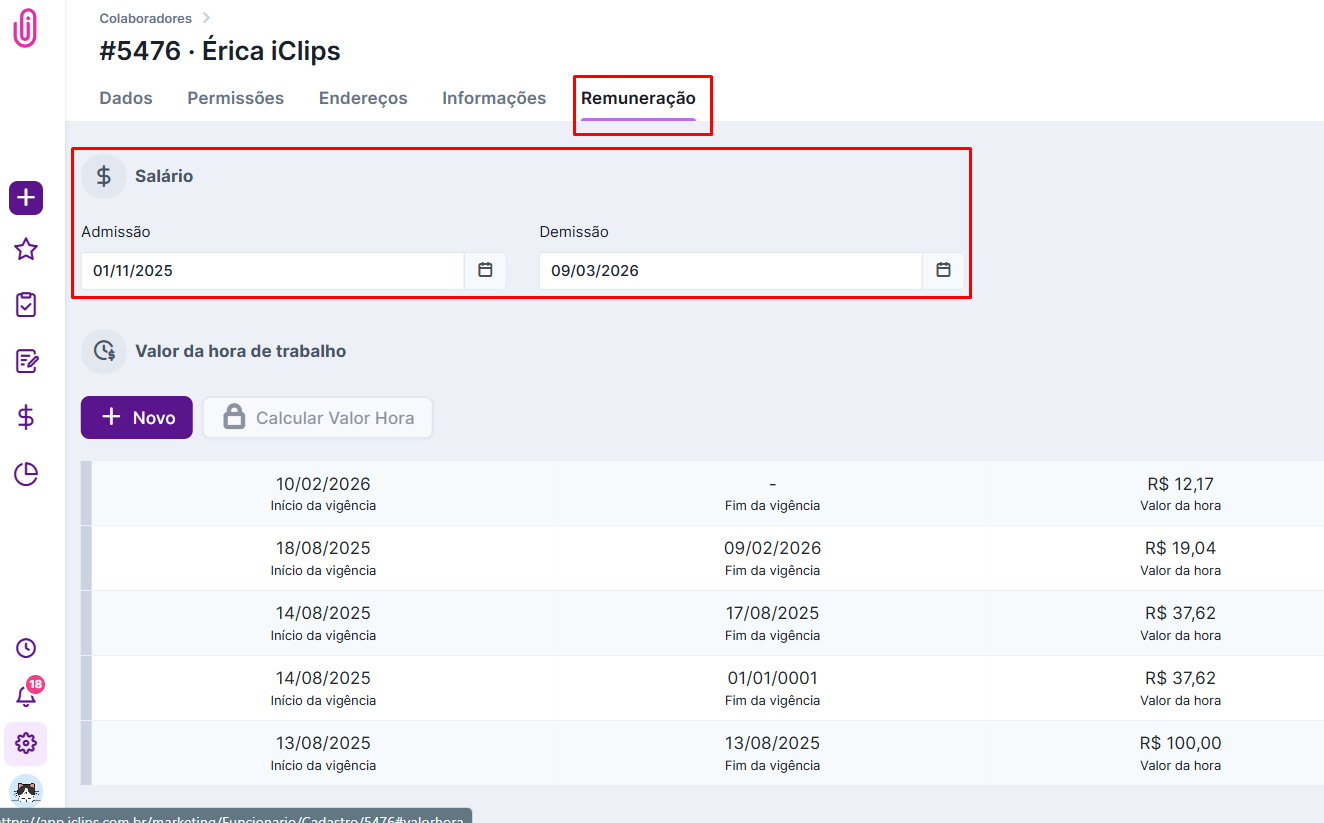Switch to the Permissões tab
1324x823 pixels.
(x=235, y=98)
